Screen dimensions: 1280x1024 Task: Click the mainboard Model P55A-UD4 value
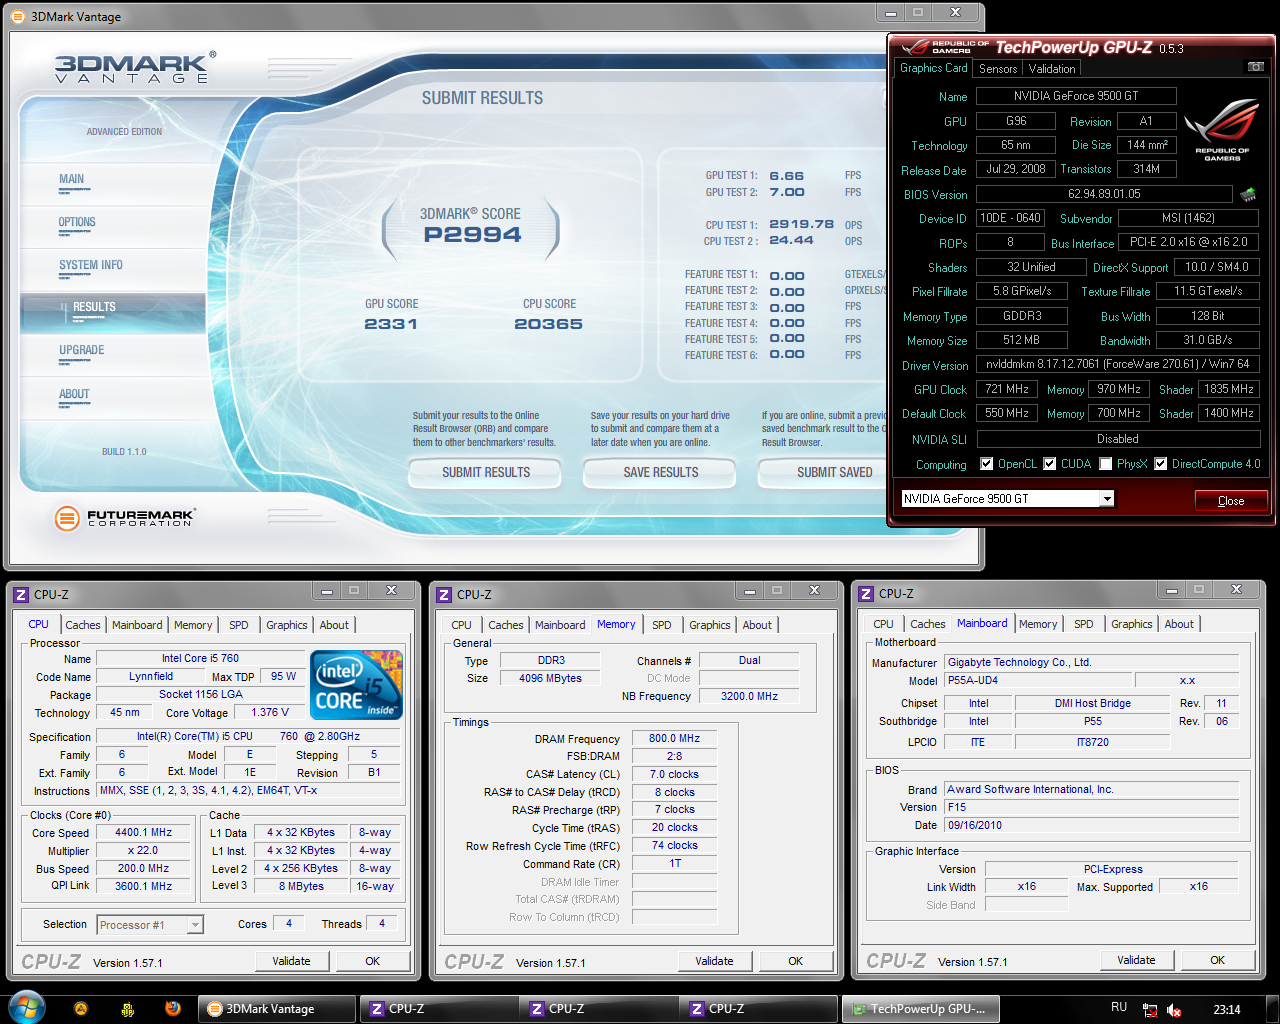[1037, 680]
